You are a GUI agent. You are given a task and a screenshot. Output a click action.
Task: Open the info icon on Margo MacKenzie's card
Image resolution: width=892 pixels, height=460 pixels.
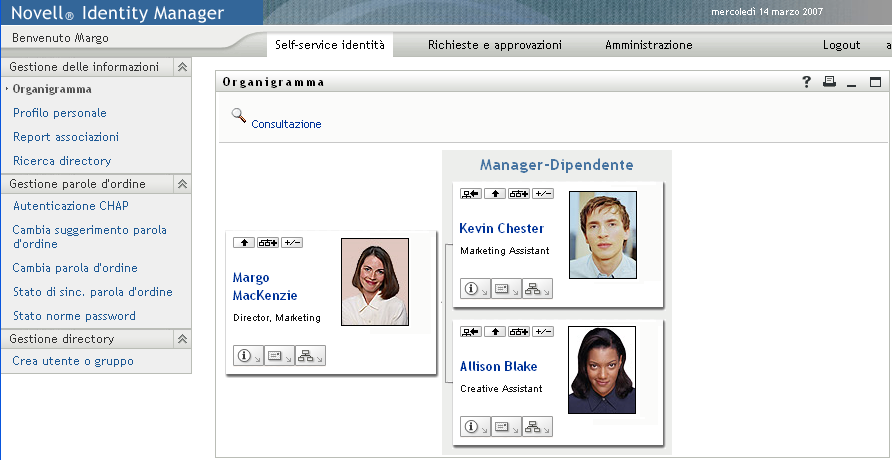click(248, 355)
